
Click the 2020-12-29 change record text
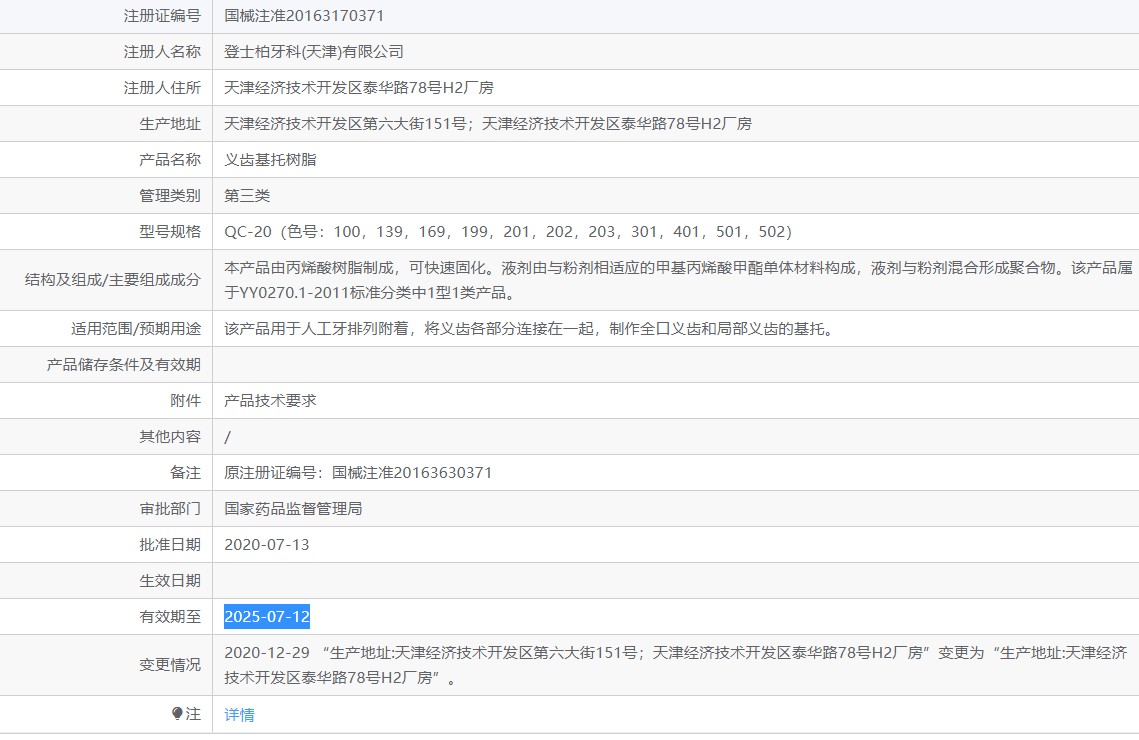(x=676, y=665)
